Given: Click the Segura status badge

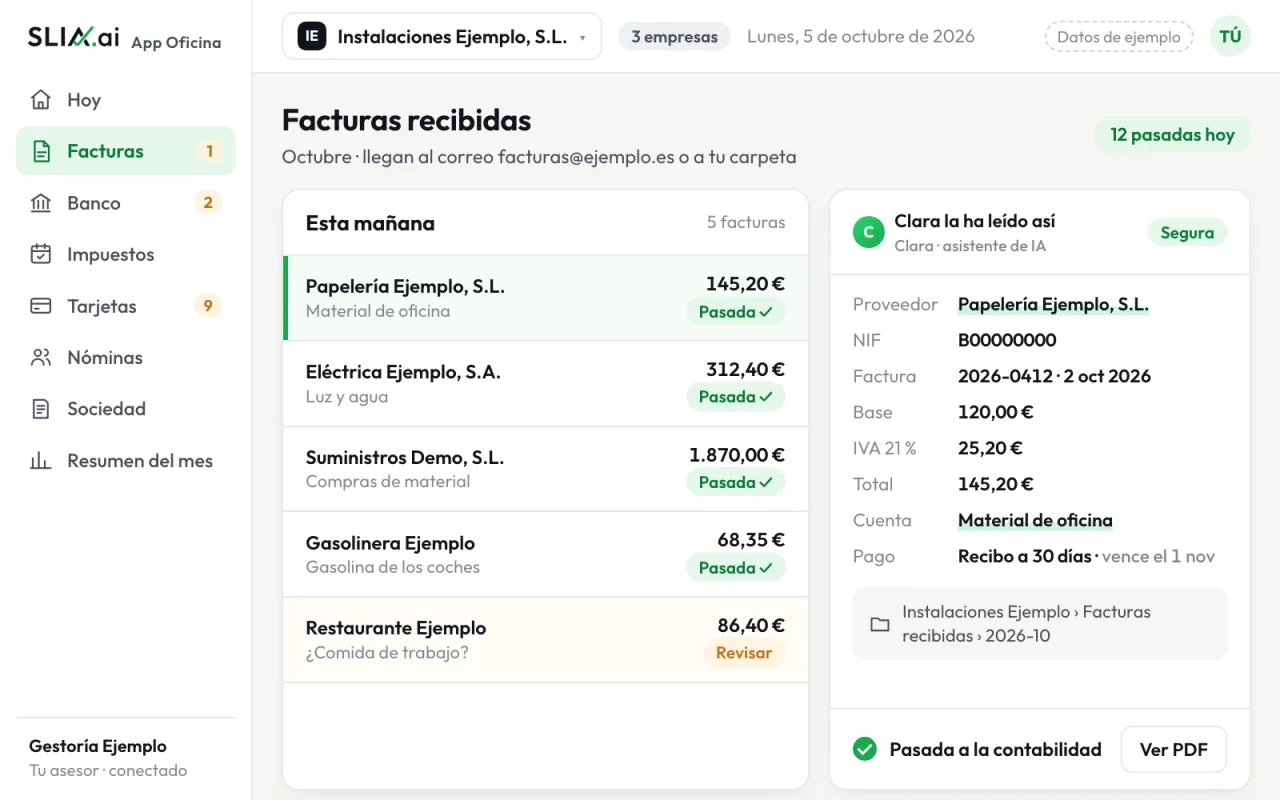Looking at the screenshot, I should point(1187,233).
